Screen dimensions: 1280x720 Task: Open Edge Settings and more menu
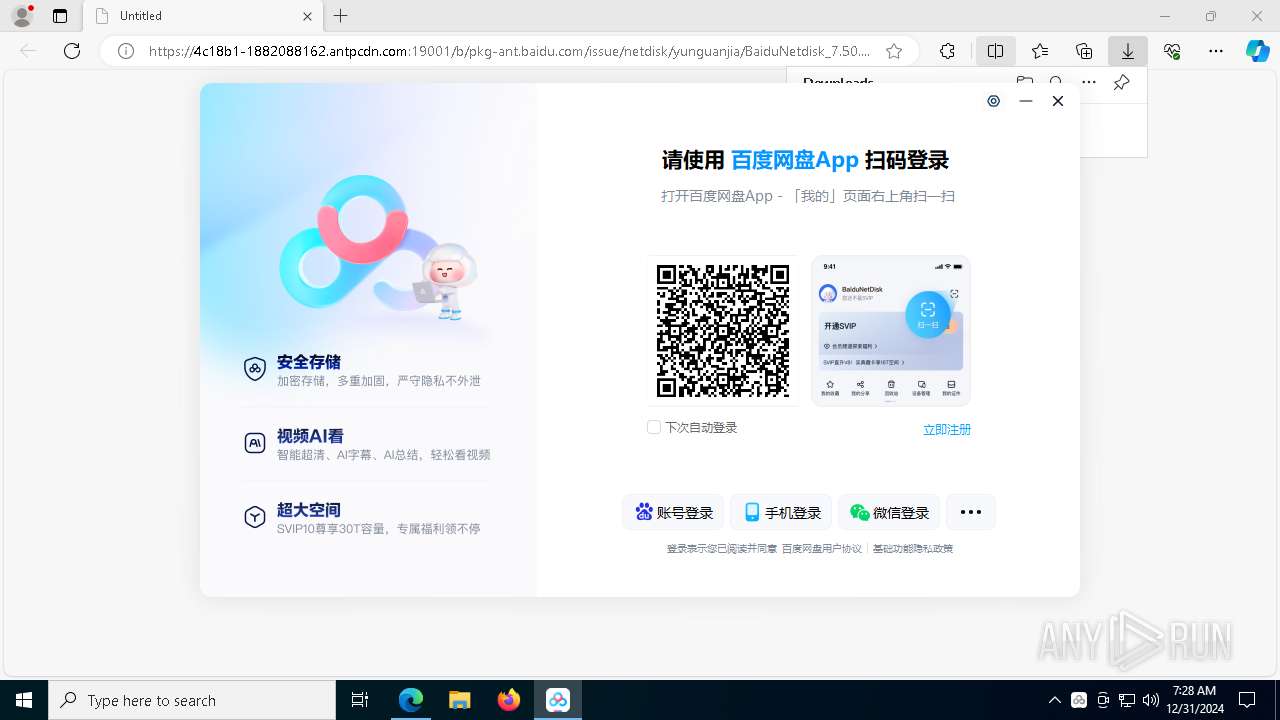point(1216,51)
